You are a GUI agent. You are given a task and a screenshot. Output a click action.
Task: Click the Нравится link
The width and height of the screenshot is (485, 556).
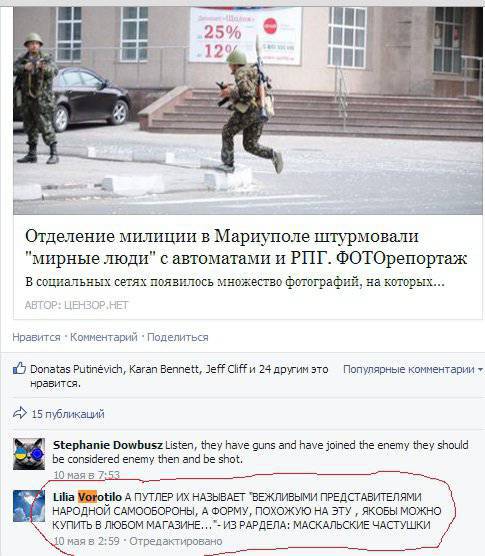click(37, 337)
